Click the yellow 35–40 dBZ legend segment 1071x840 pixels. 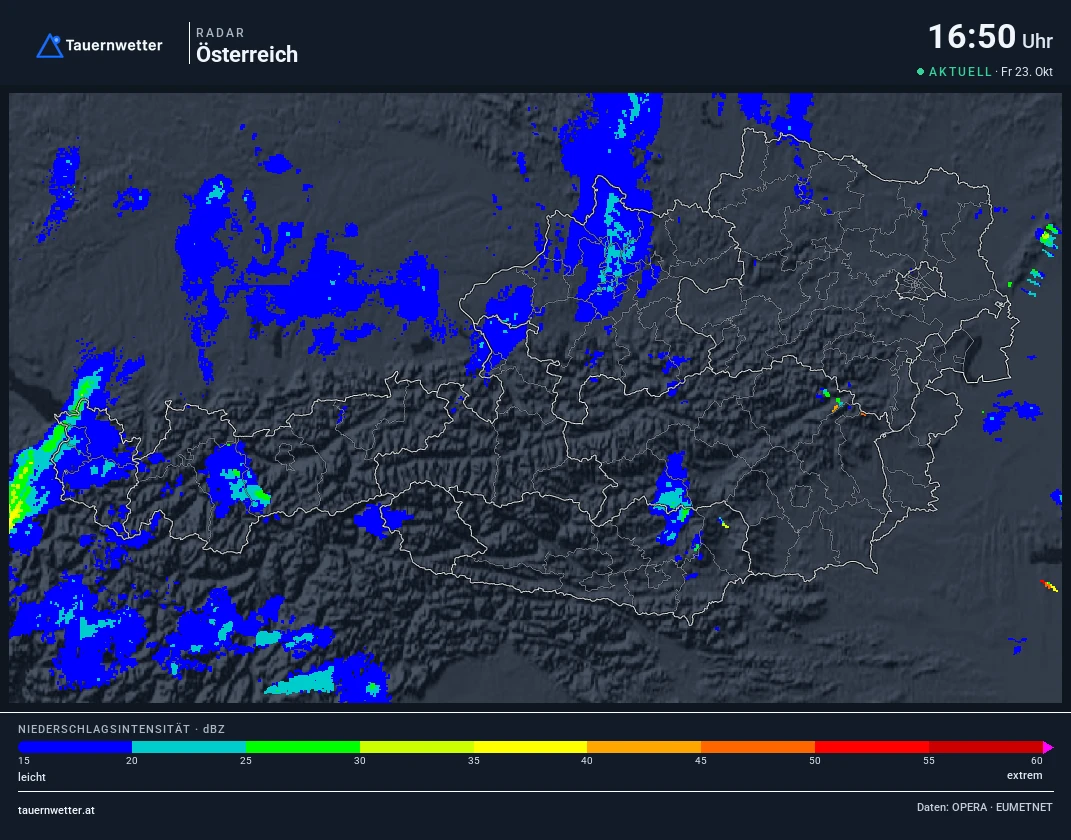pos(530,747)
